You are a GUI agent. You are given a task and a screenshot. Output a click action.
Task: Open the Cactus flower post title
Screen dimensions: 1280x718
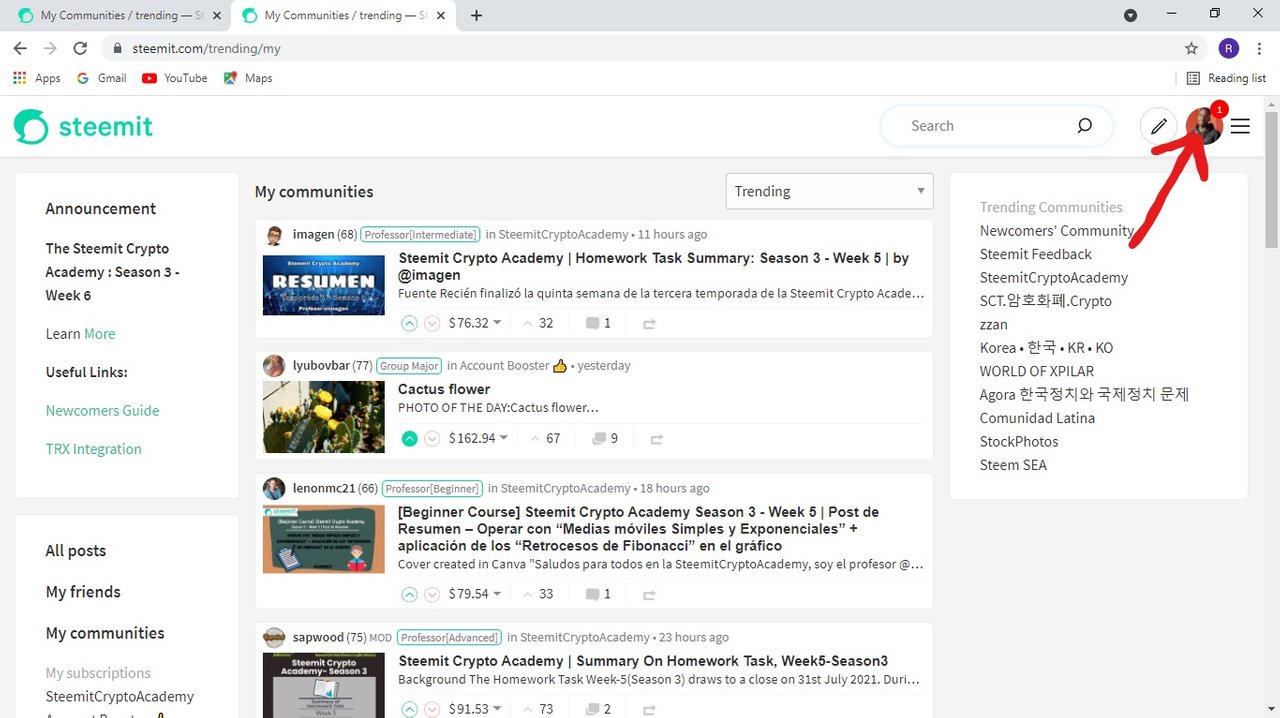point(444,389)
